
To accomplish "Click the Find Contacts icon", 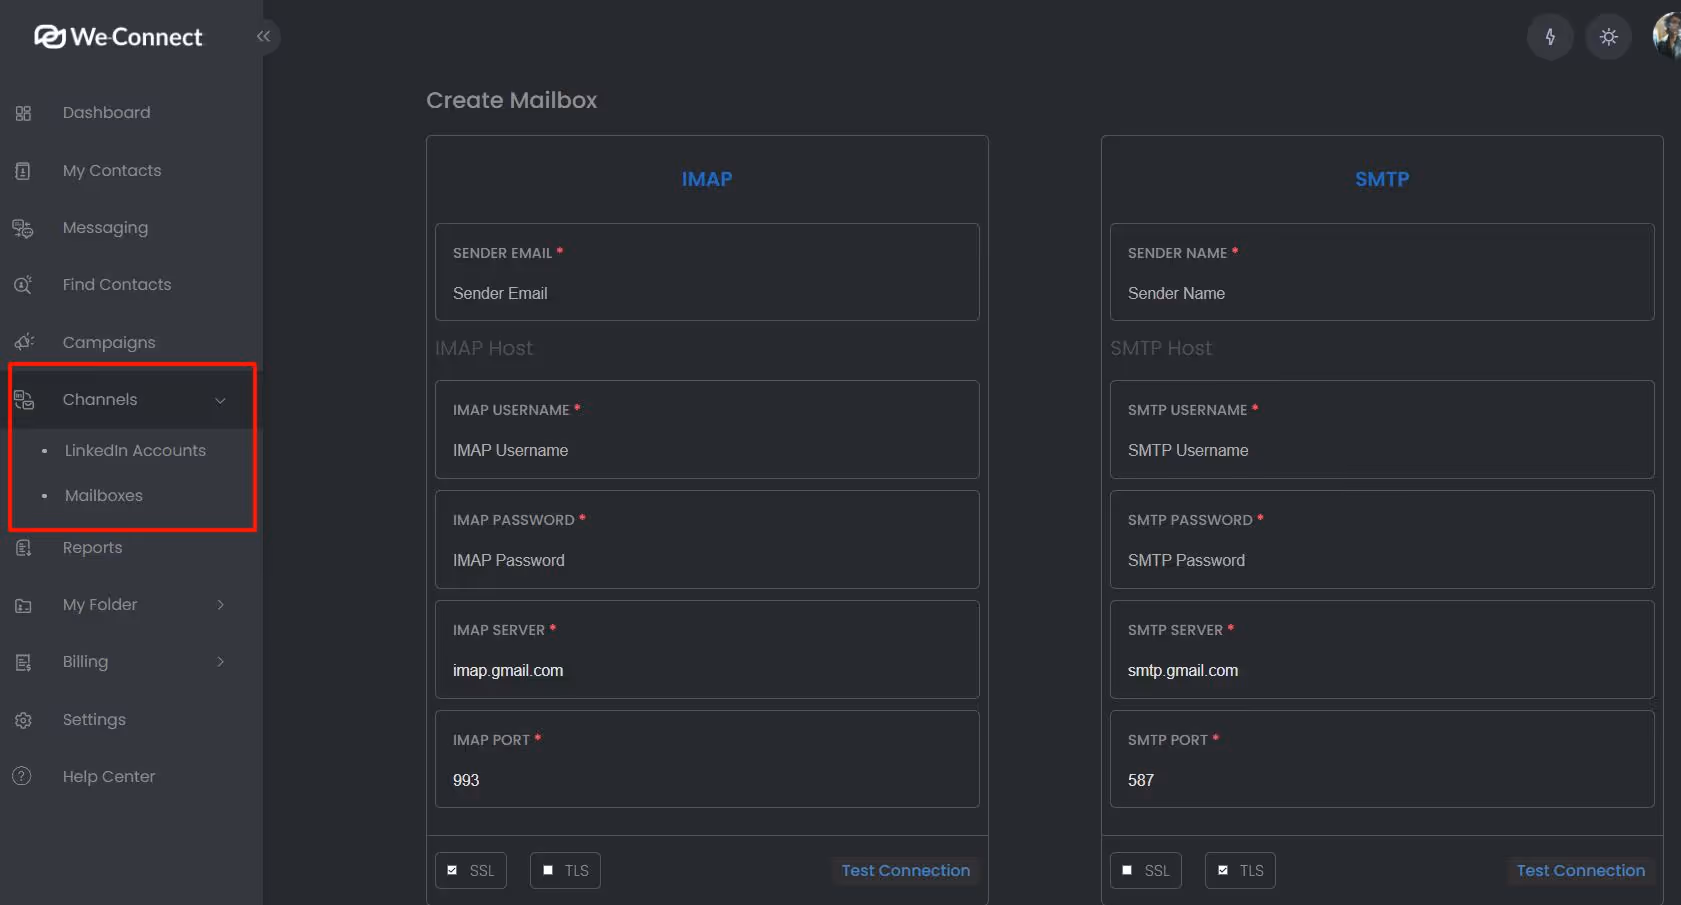I will pos(23,284).
